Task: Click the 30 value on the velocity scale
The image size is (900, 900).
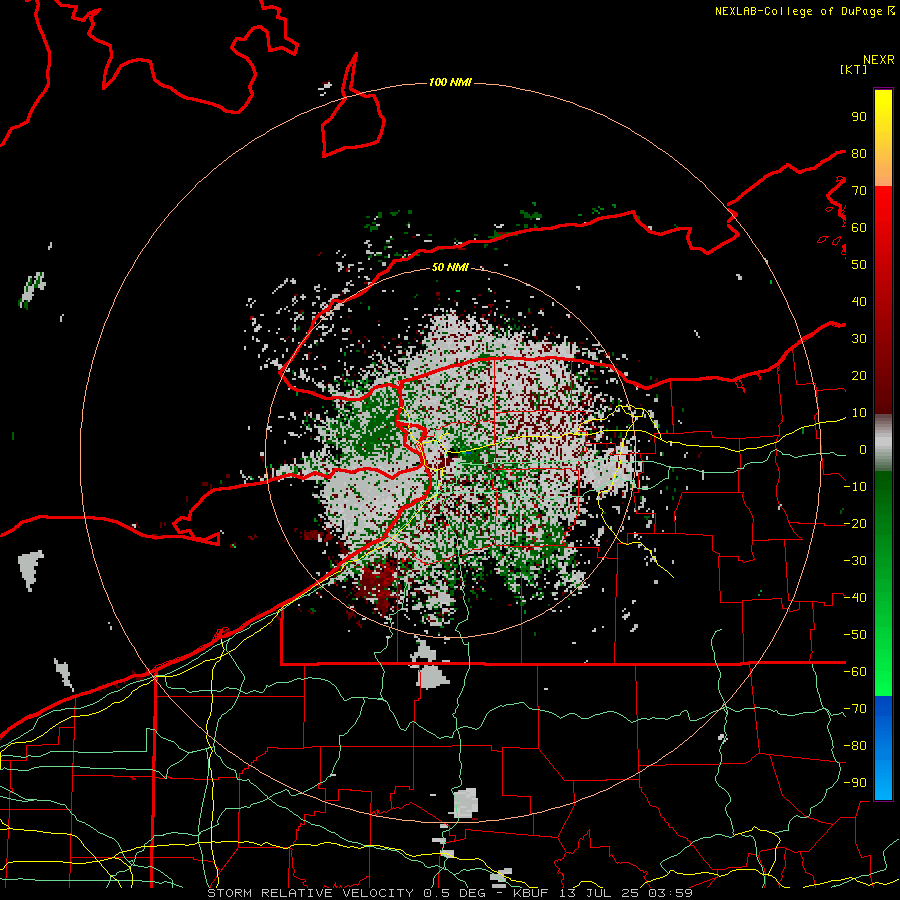Action: coord(859,339)
